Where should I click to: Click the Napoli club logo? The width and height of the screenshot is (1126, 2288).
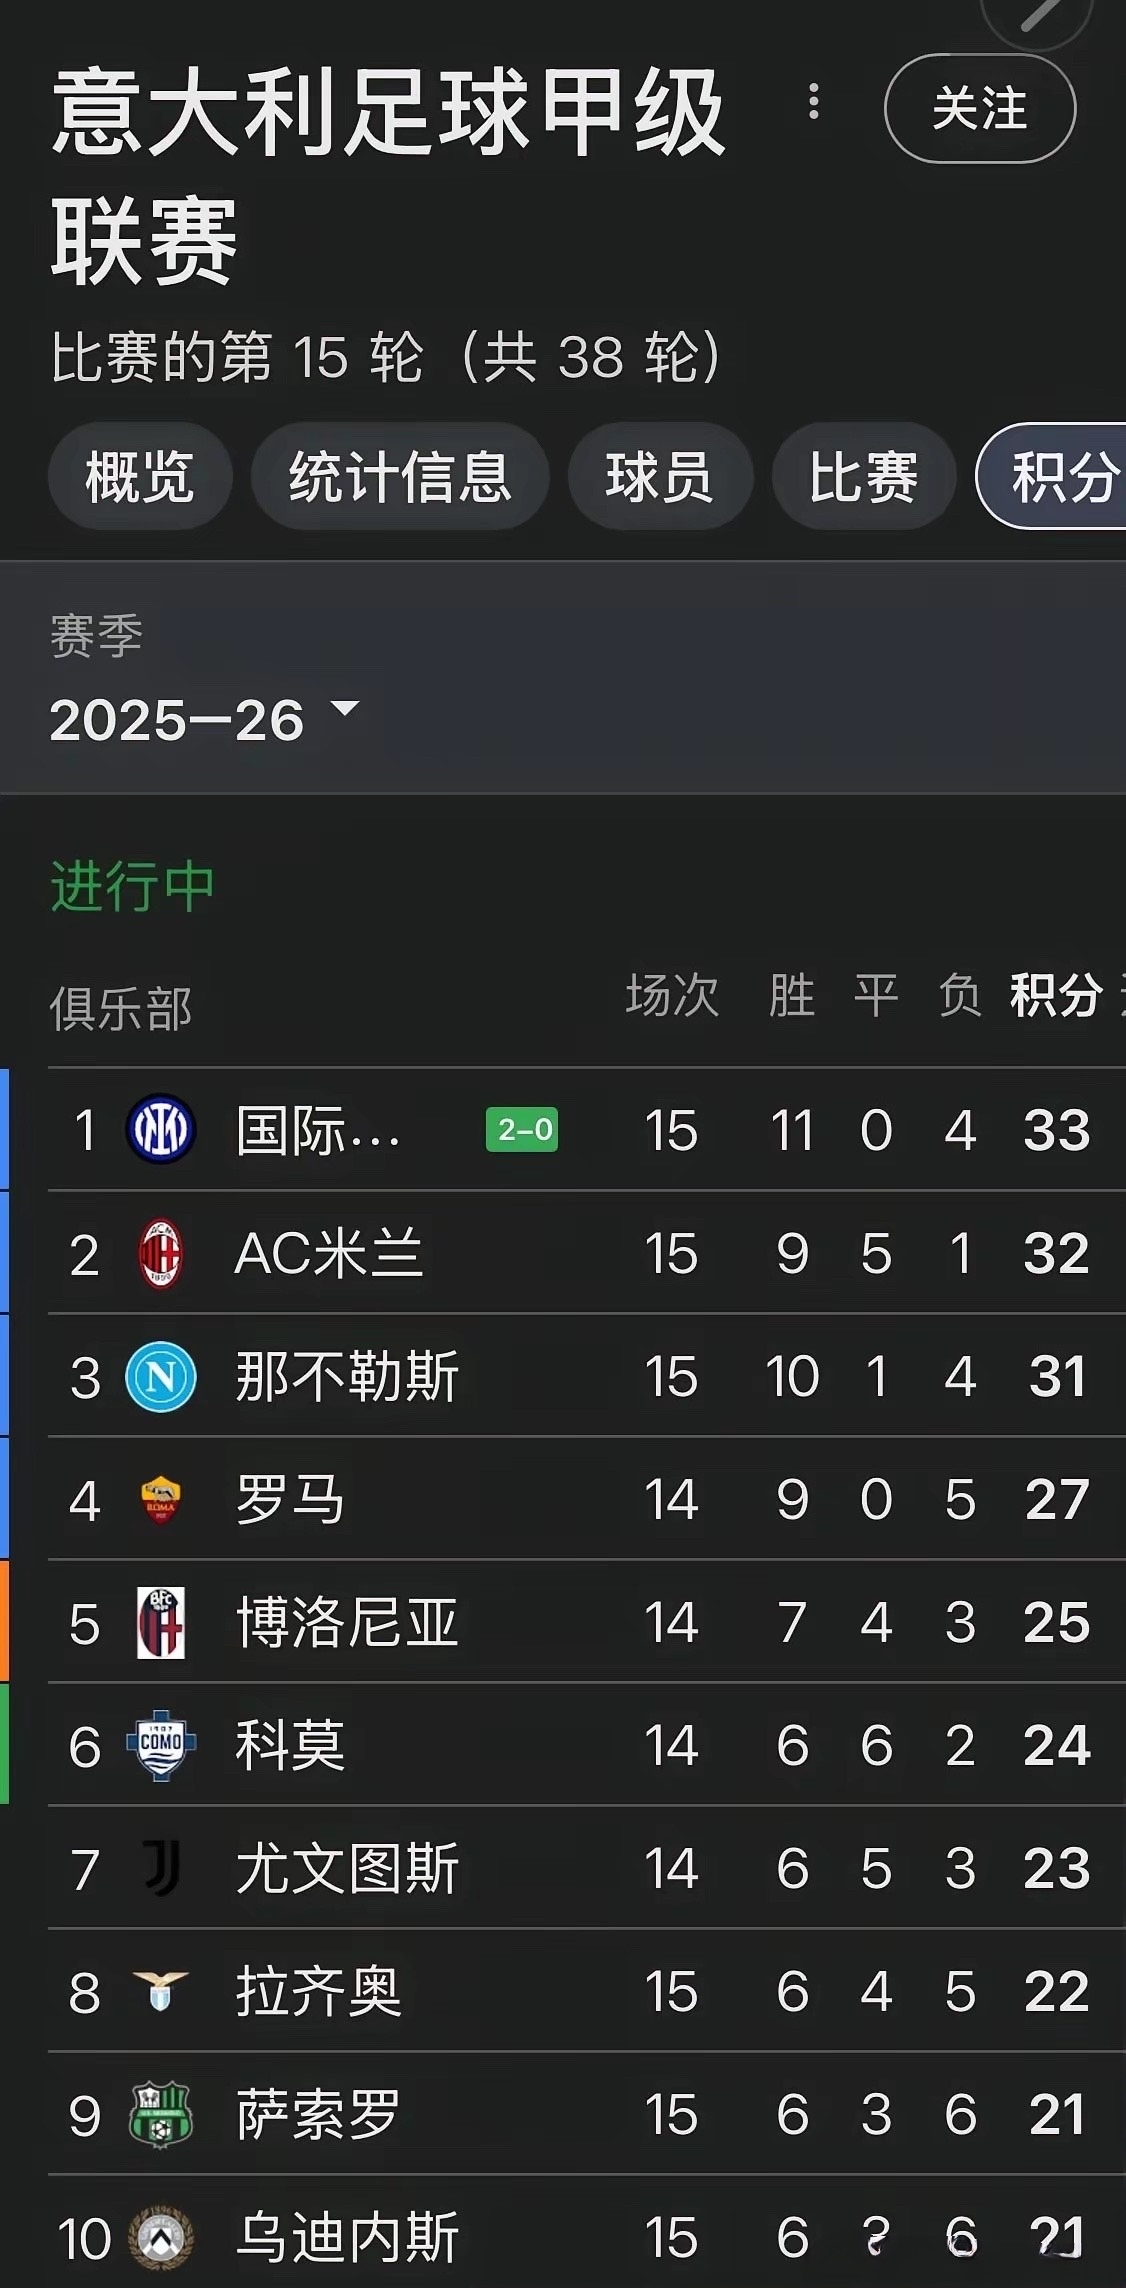(160, 1376)
